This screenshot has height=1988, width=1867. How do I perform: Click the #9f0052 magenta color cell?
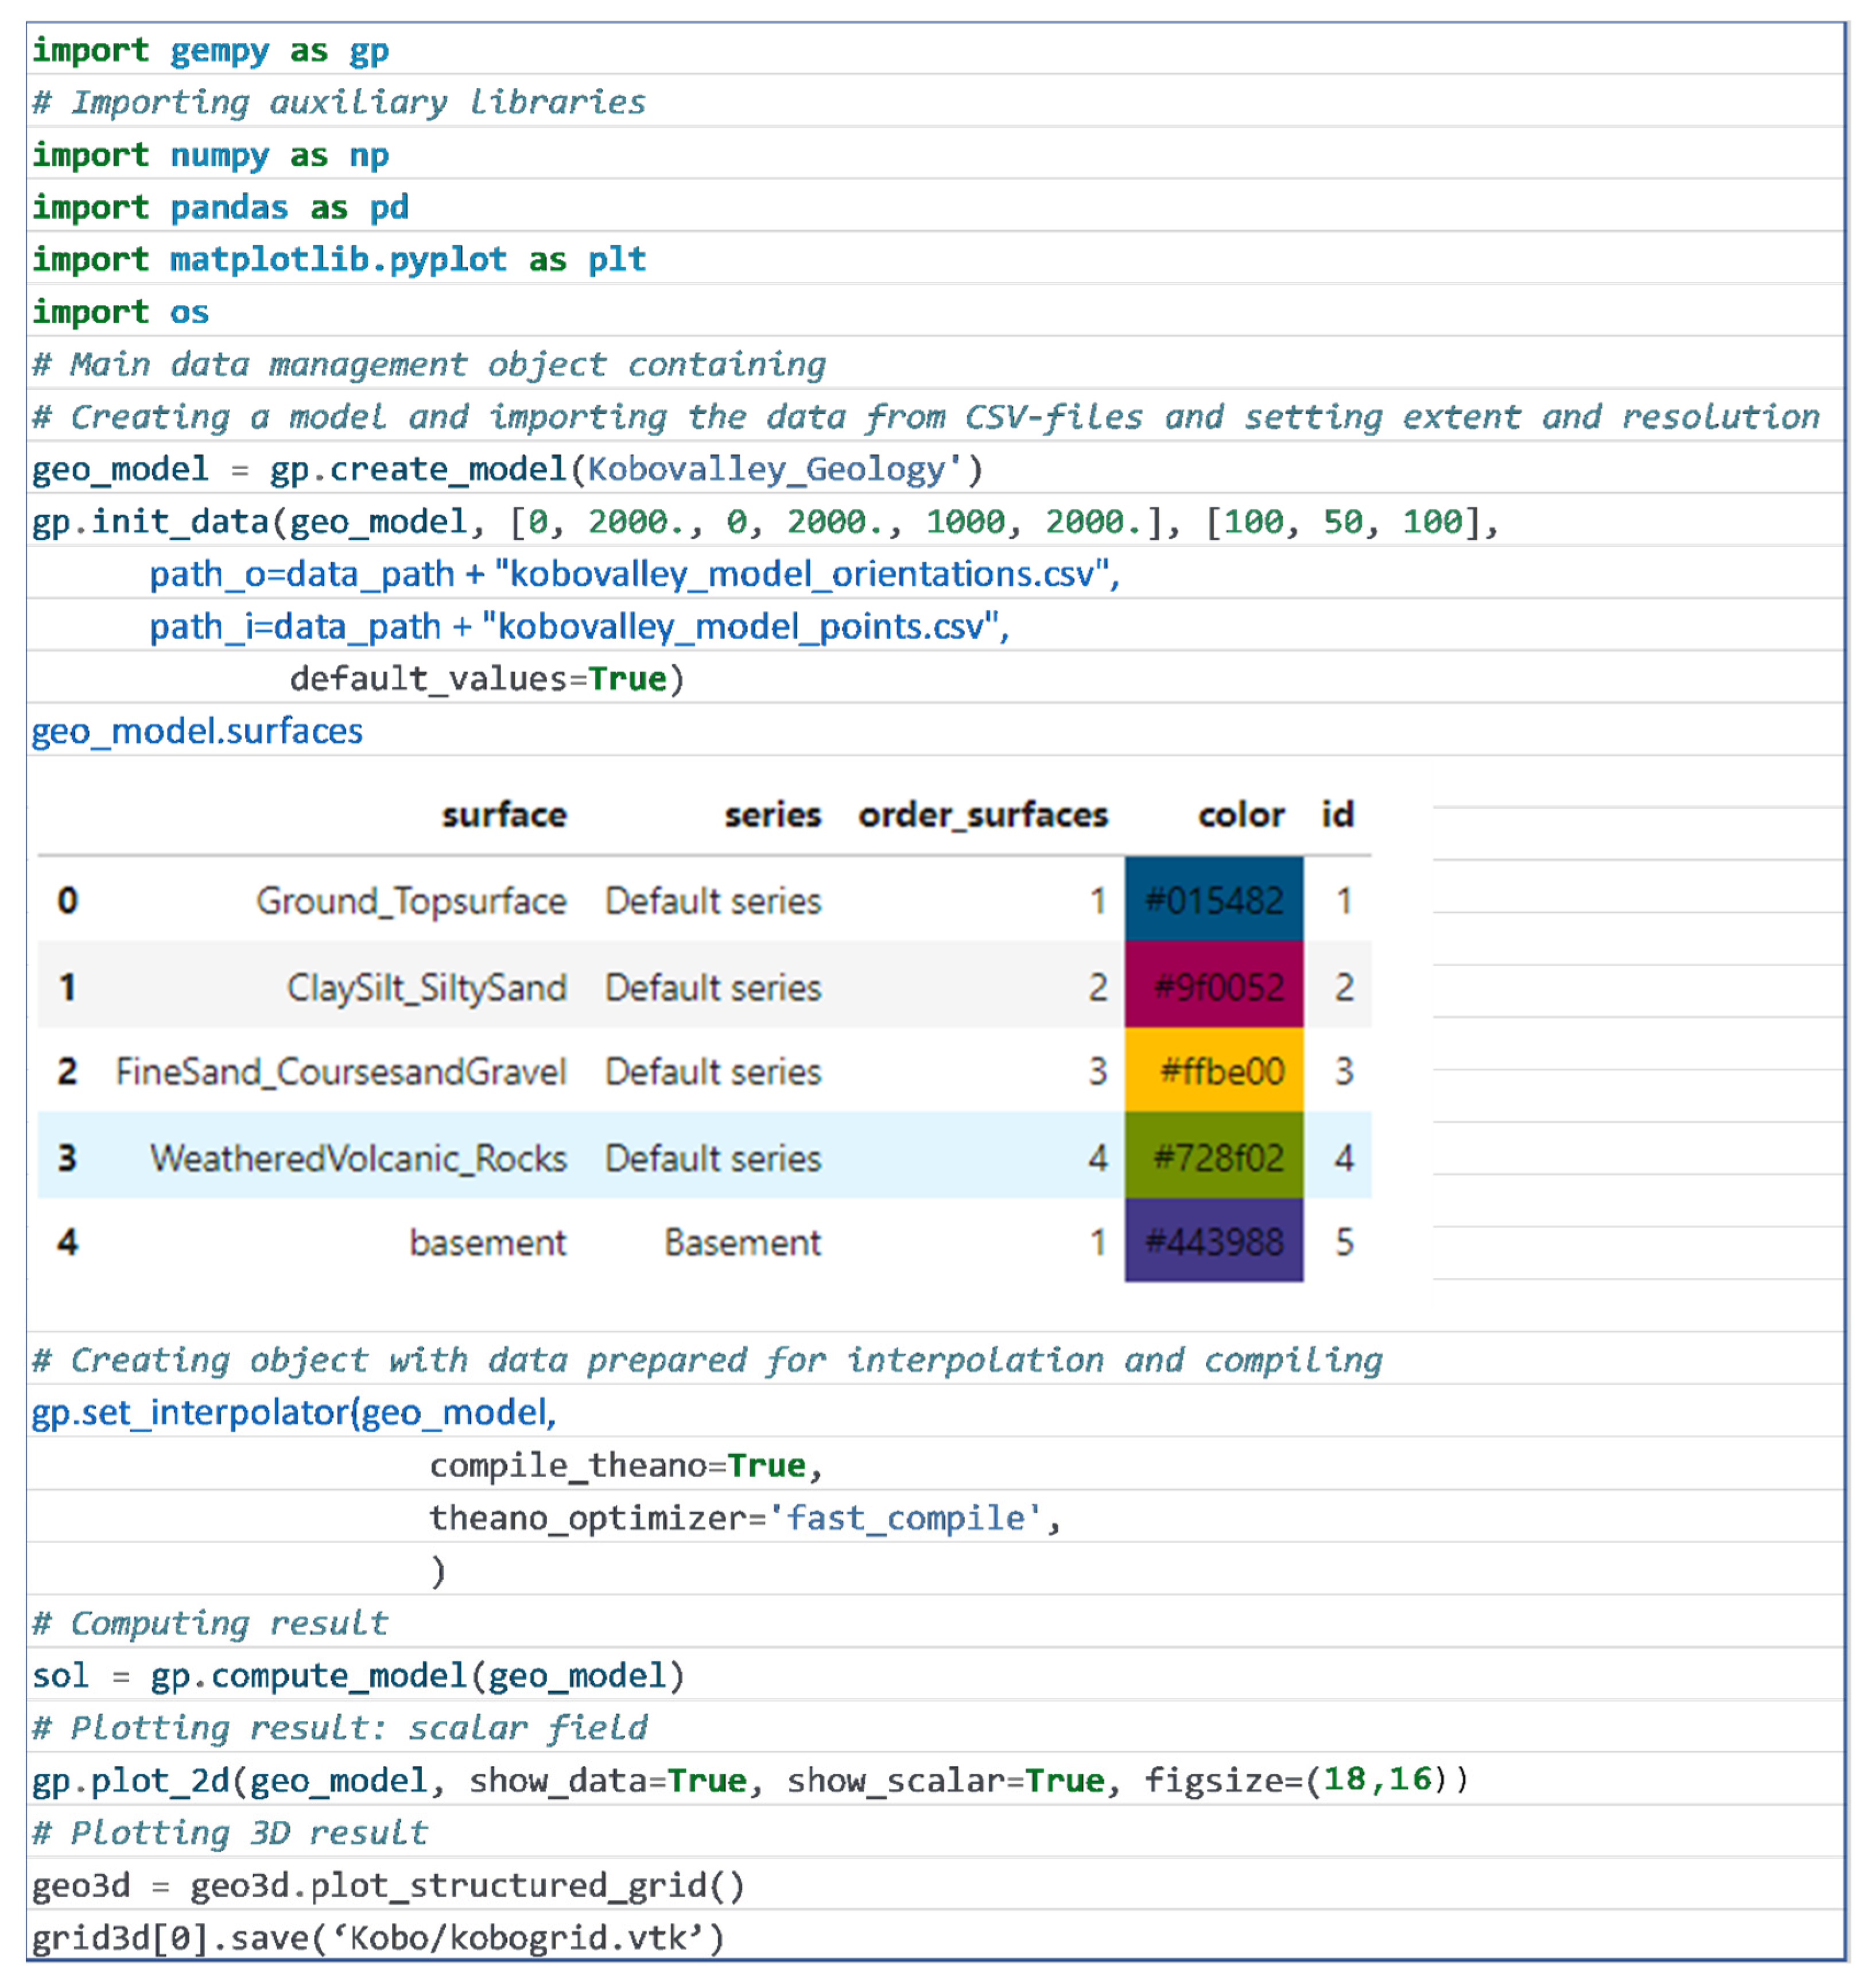pyautogui.click(x=1213, y=986)
